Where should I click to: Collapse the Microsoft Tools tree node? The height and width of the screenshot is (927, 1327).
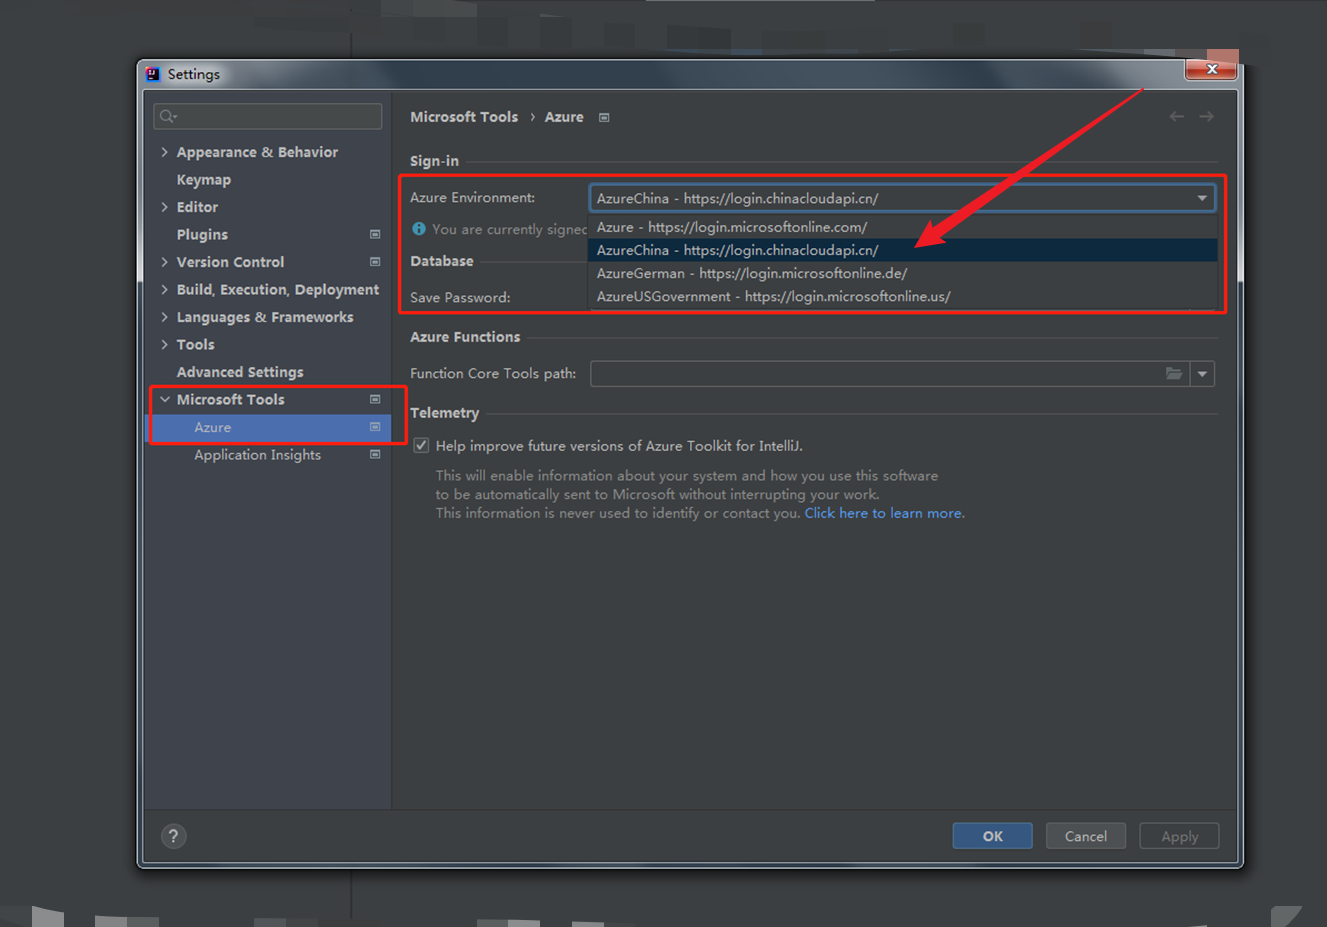tap(164, 400)
